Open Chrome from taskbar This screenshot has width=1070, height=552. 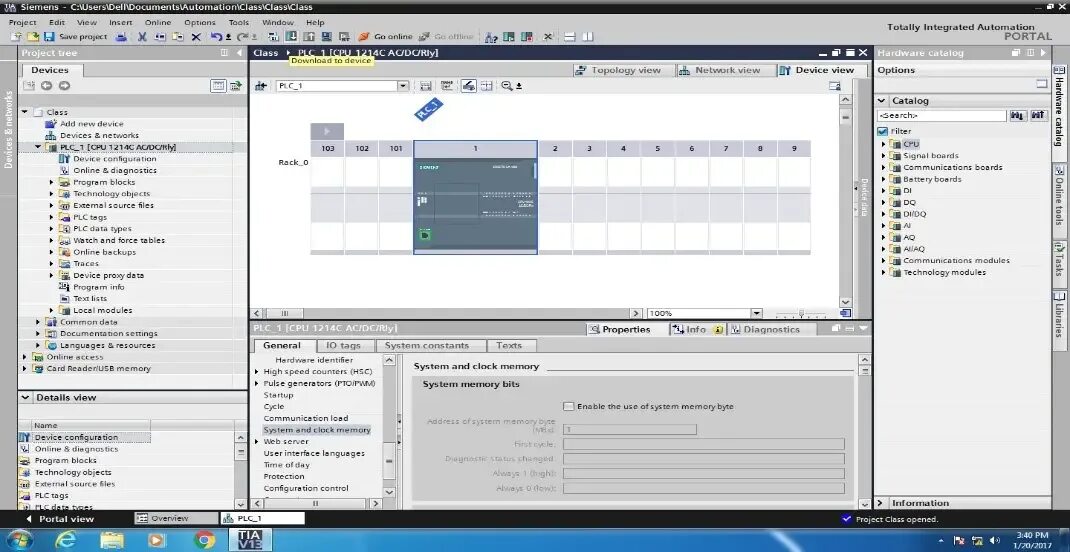point(204,540)
